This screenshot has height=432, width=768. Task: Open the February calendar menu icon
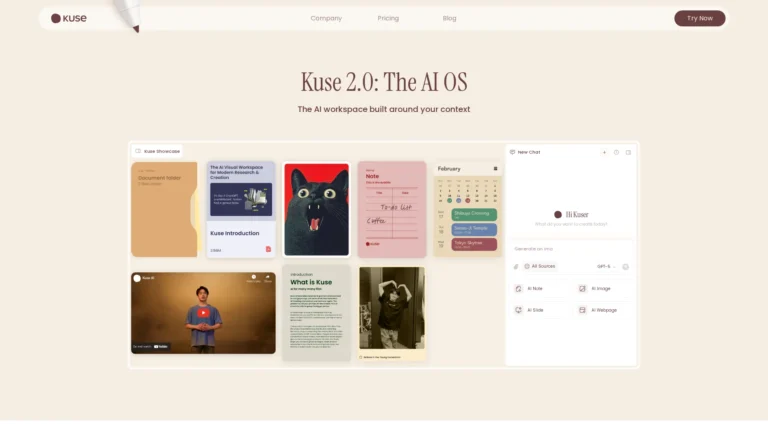(495, 168)
